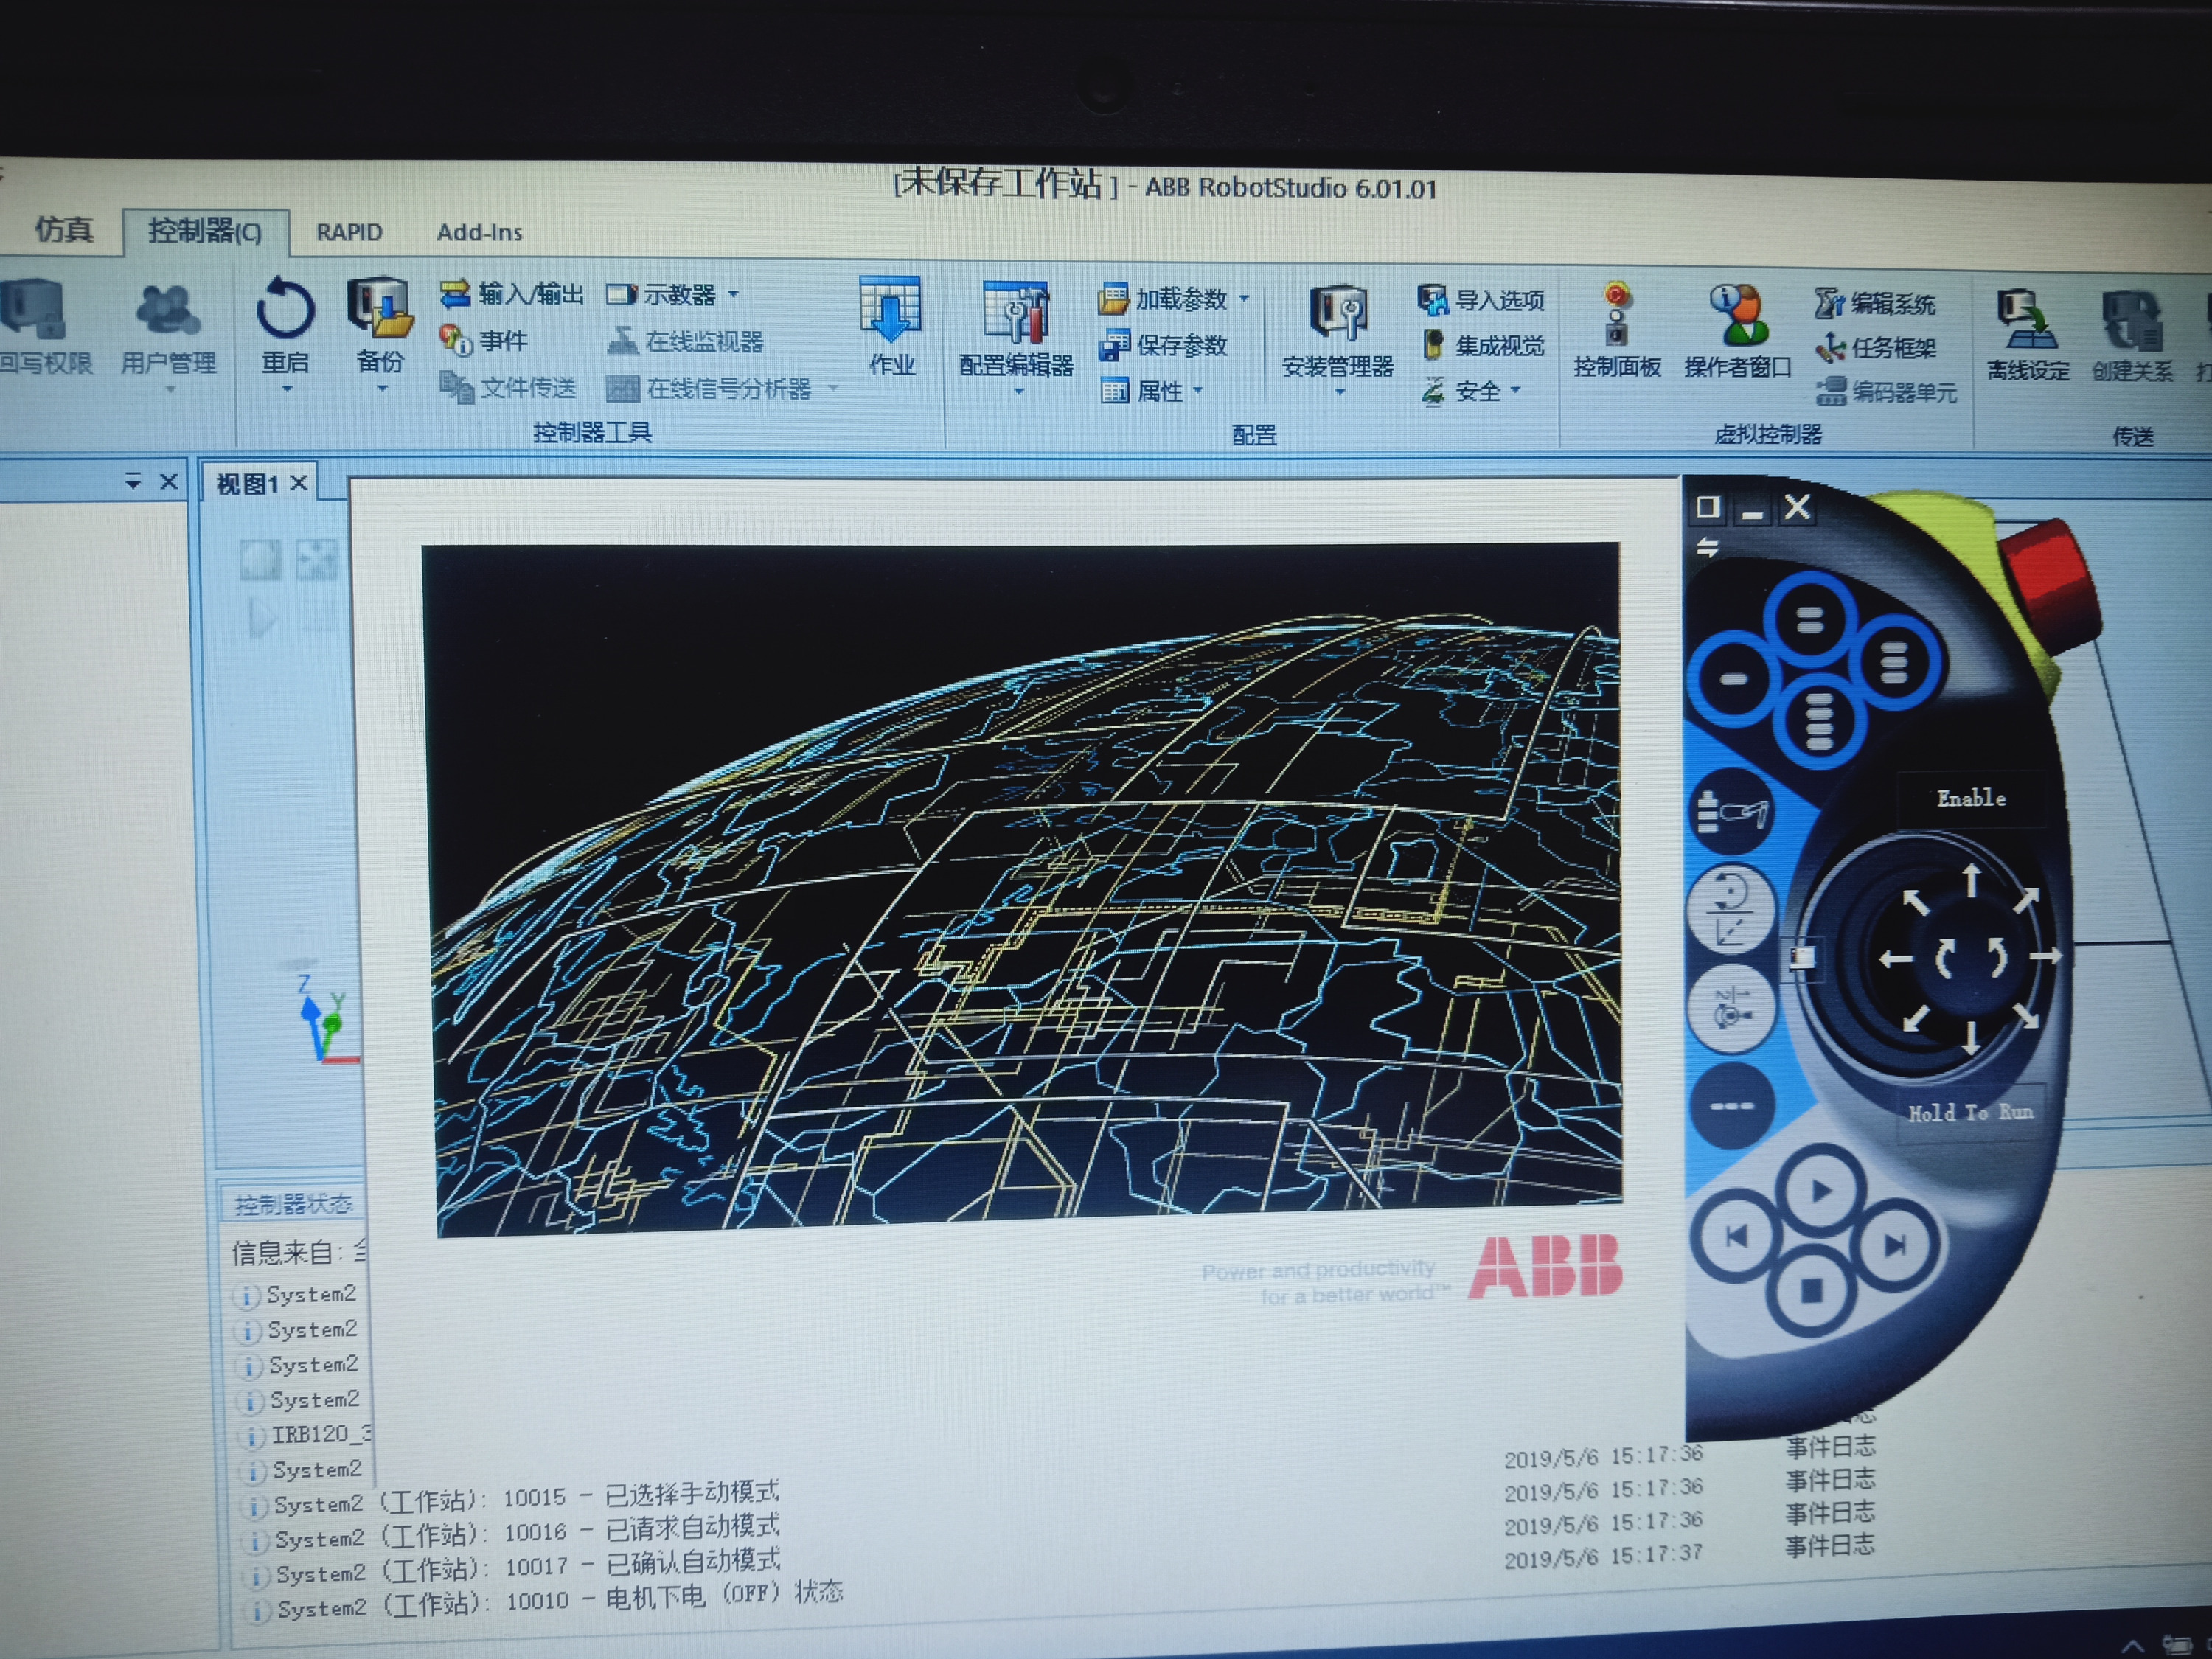Viewport: 2212px width, 1659px height.
Task: Open the Control Panel (控制面板) icon
Action: (x=1616, y=315)
